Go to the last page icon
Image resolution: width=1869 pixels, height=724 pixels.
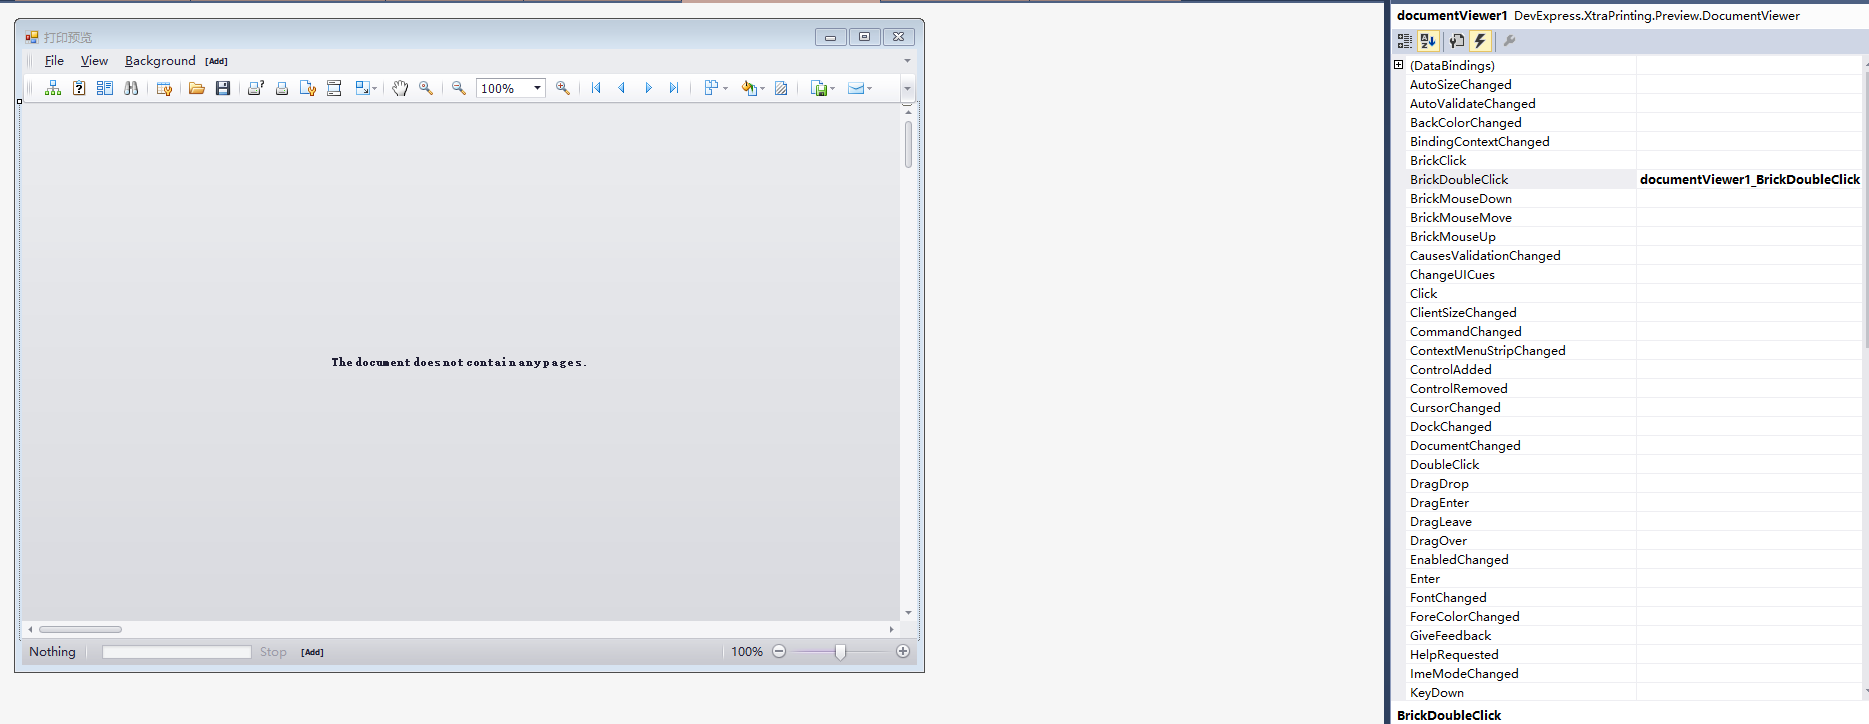[x=674, y=88]
